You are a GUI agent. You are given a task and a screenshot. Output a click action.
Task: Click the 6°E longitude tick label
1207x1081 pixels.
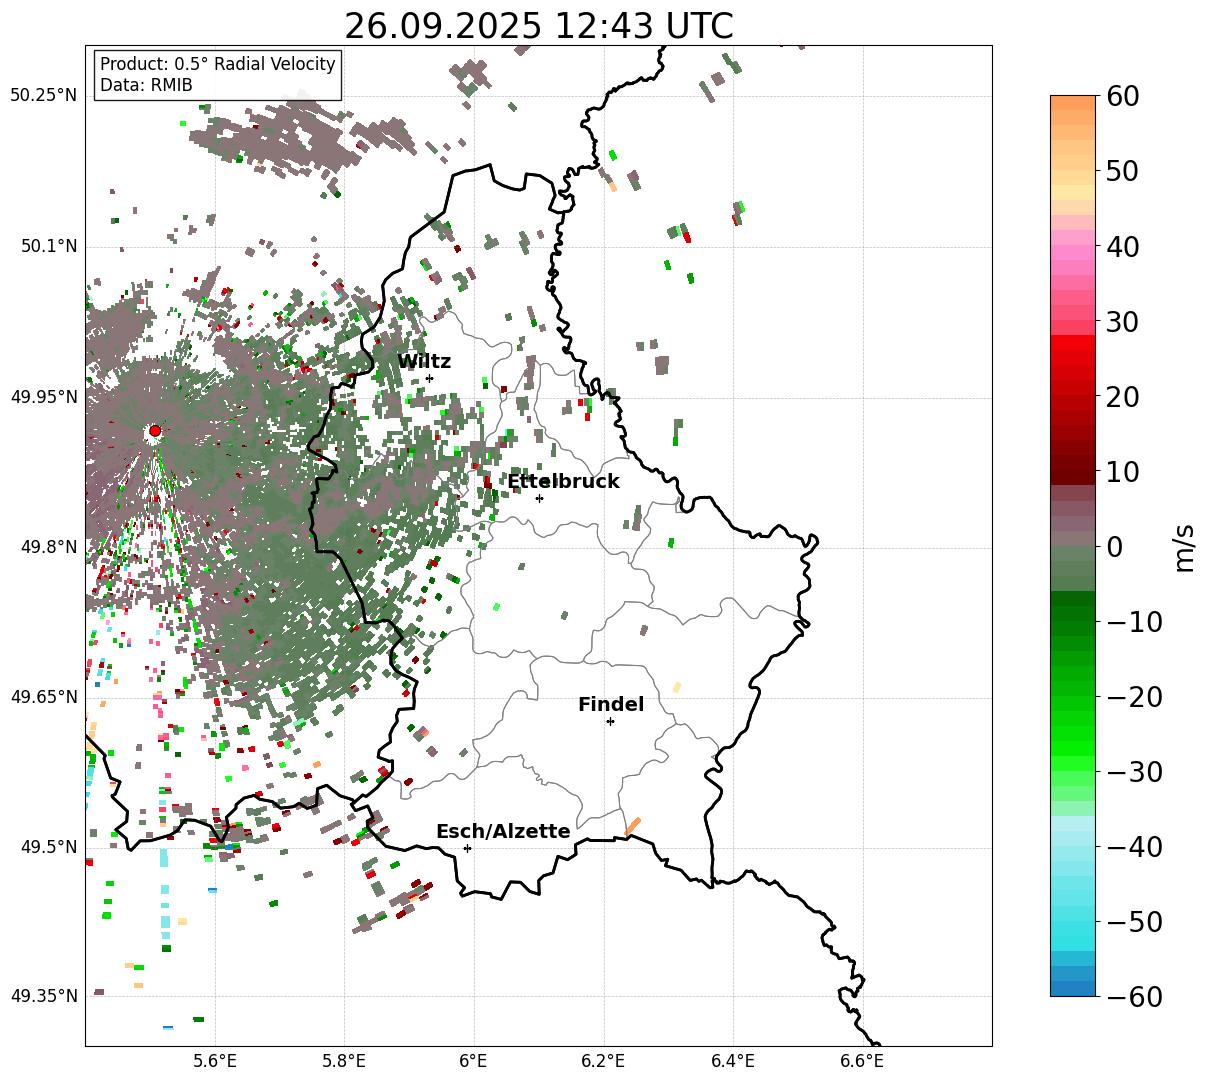(474, 1061)
